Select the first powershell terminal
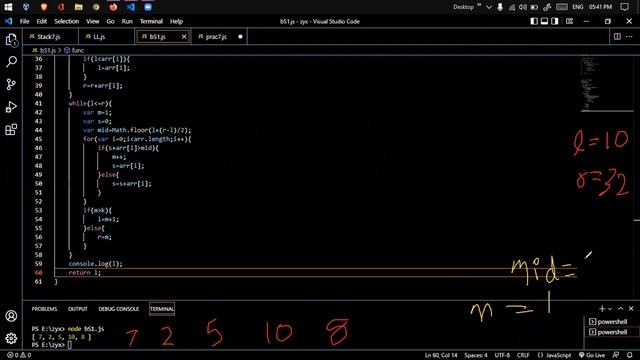 coord(608,322)
